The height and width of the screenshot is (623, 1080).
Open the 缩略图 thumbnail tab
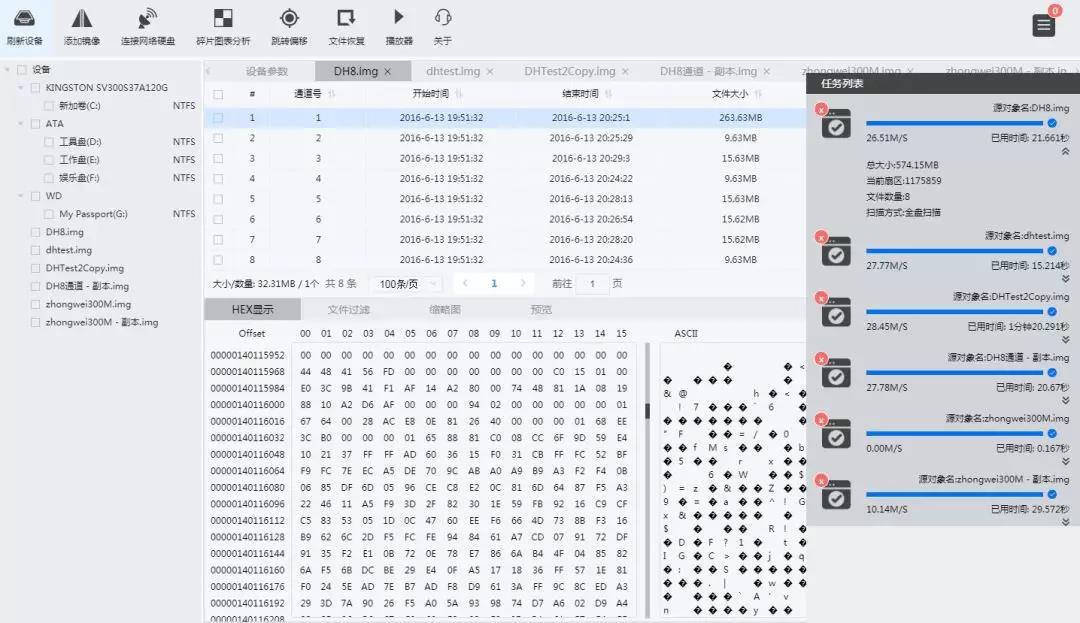tap(445, 310)
